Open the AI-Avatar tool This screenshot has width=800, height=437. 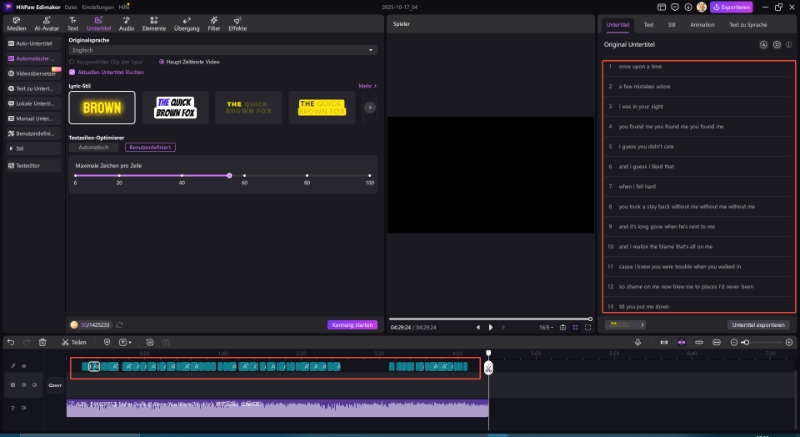click(44, 21)
